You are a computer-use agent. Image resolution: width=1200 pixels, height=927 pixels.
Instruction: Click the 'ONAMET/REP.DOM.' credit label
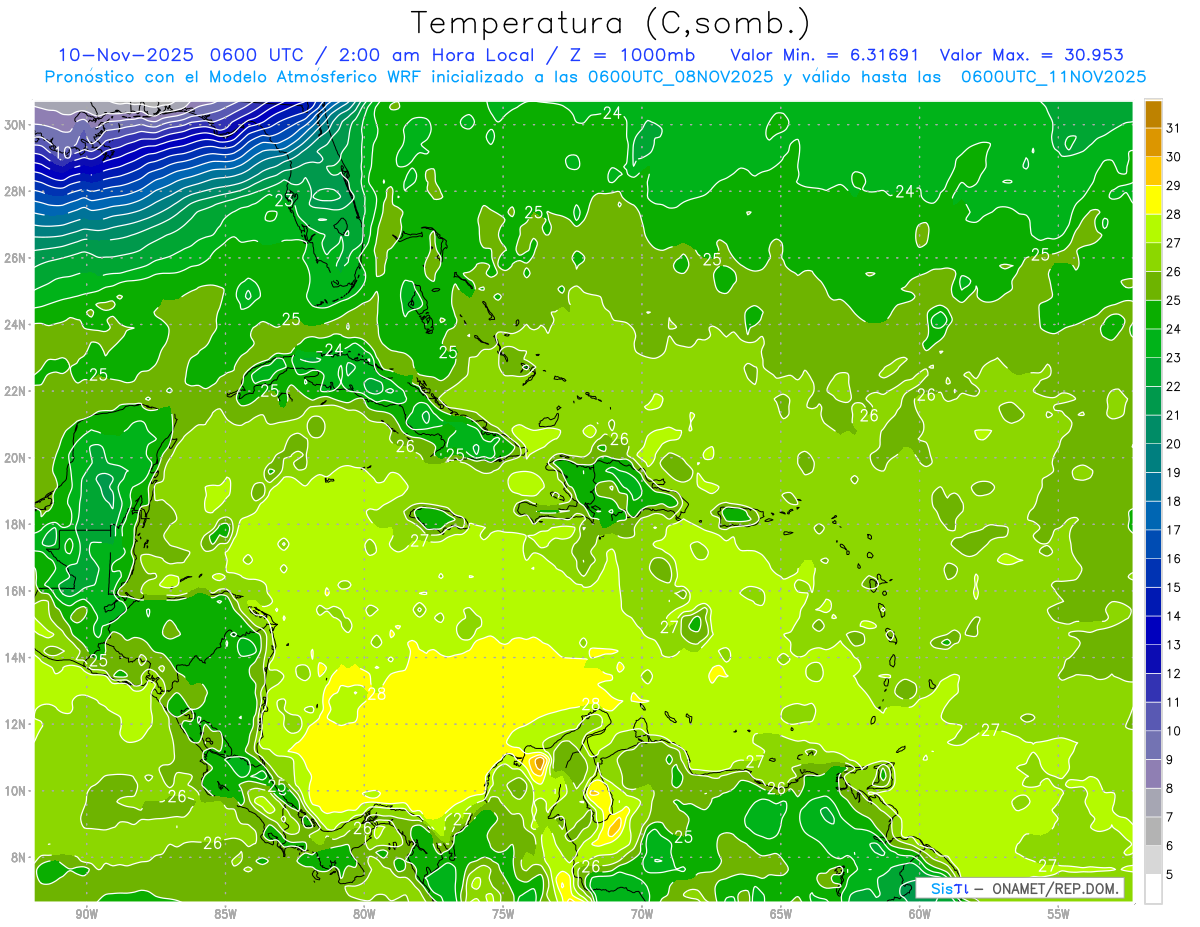coord(1055,888)
